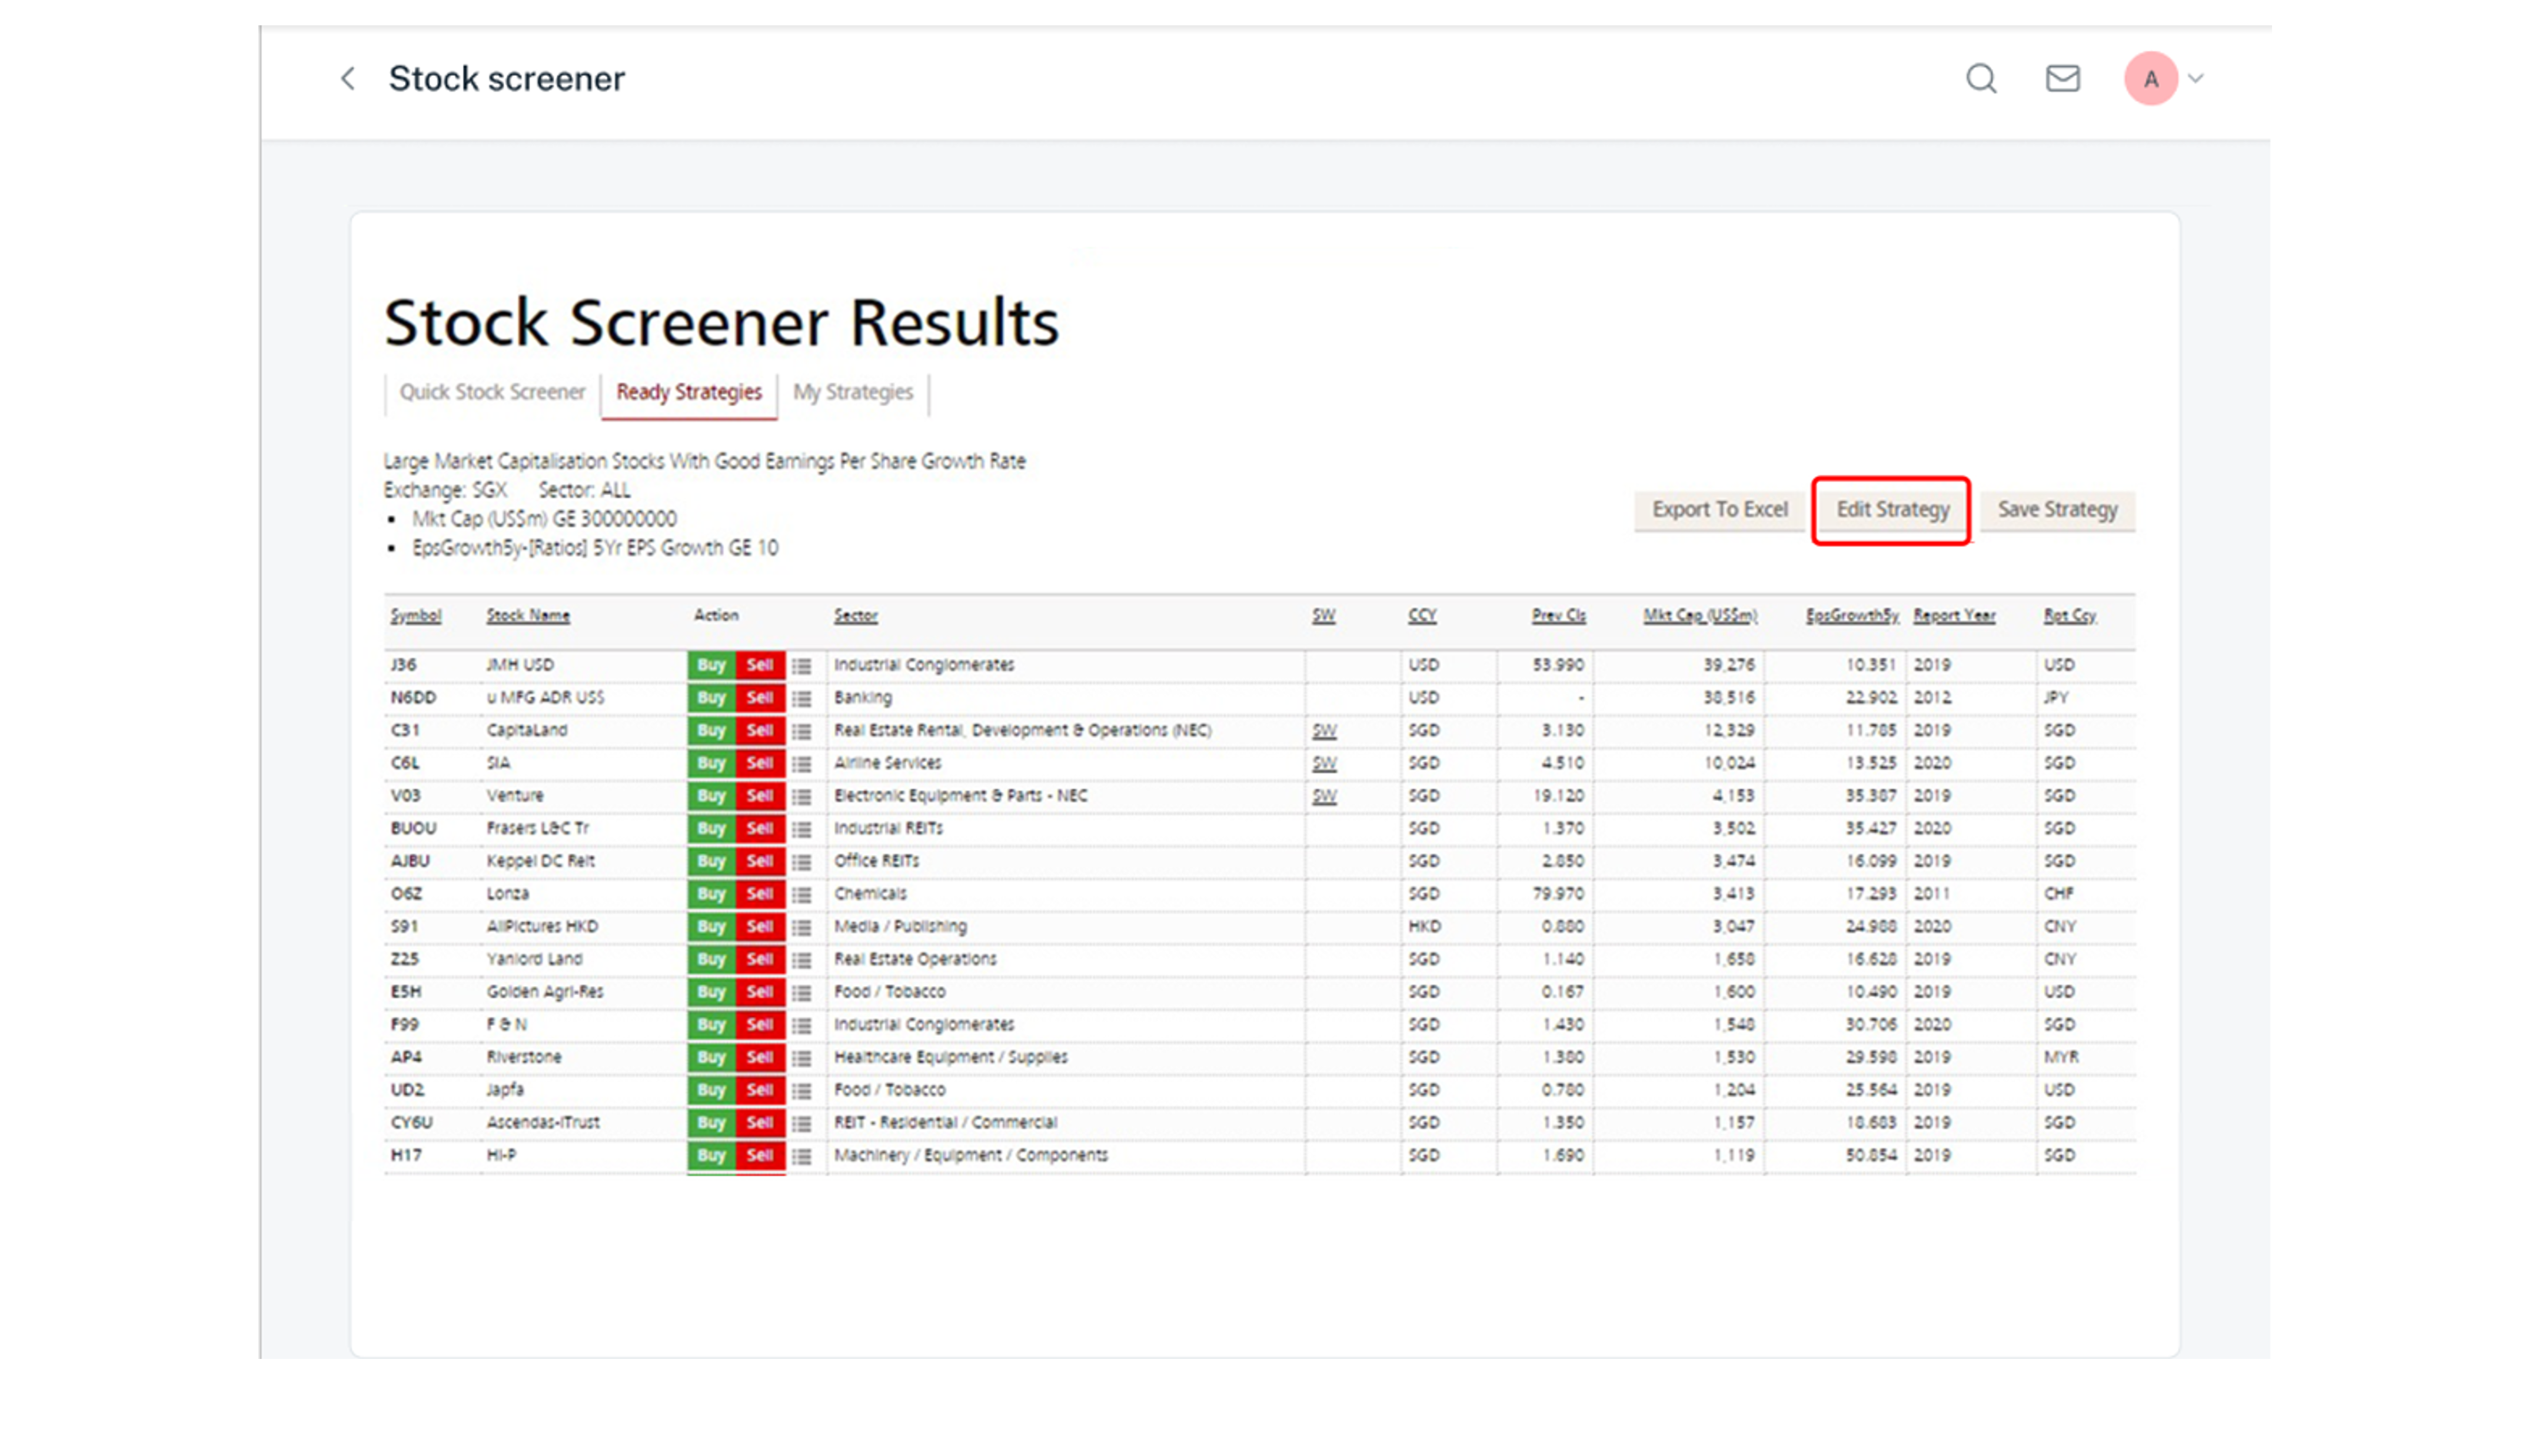Open details list icon for AliPictures HKD
The width and height of the screenshot is (2528, 1456).
click(x=801, y=928)
